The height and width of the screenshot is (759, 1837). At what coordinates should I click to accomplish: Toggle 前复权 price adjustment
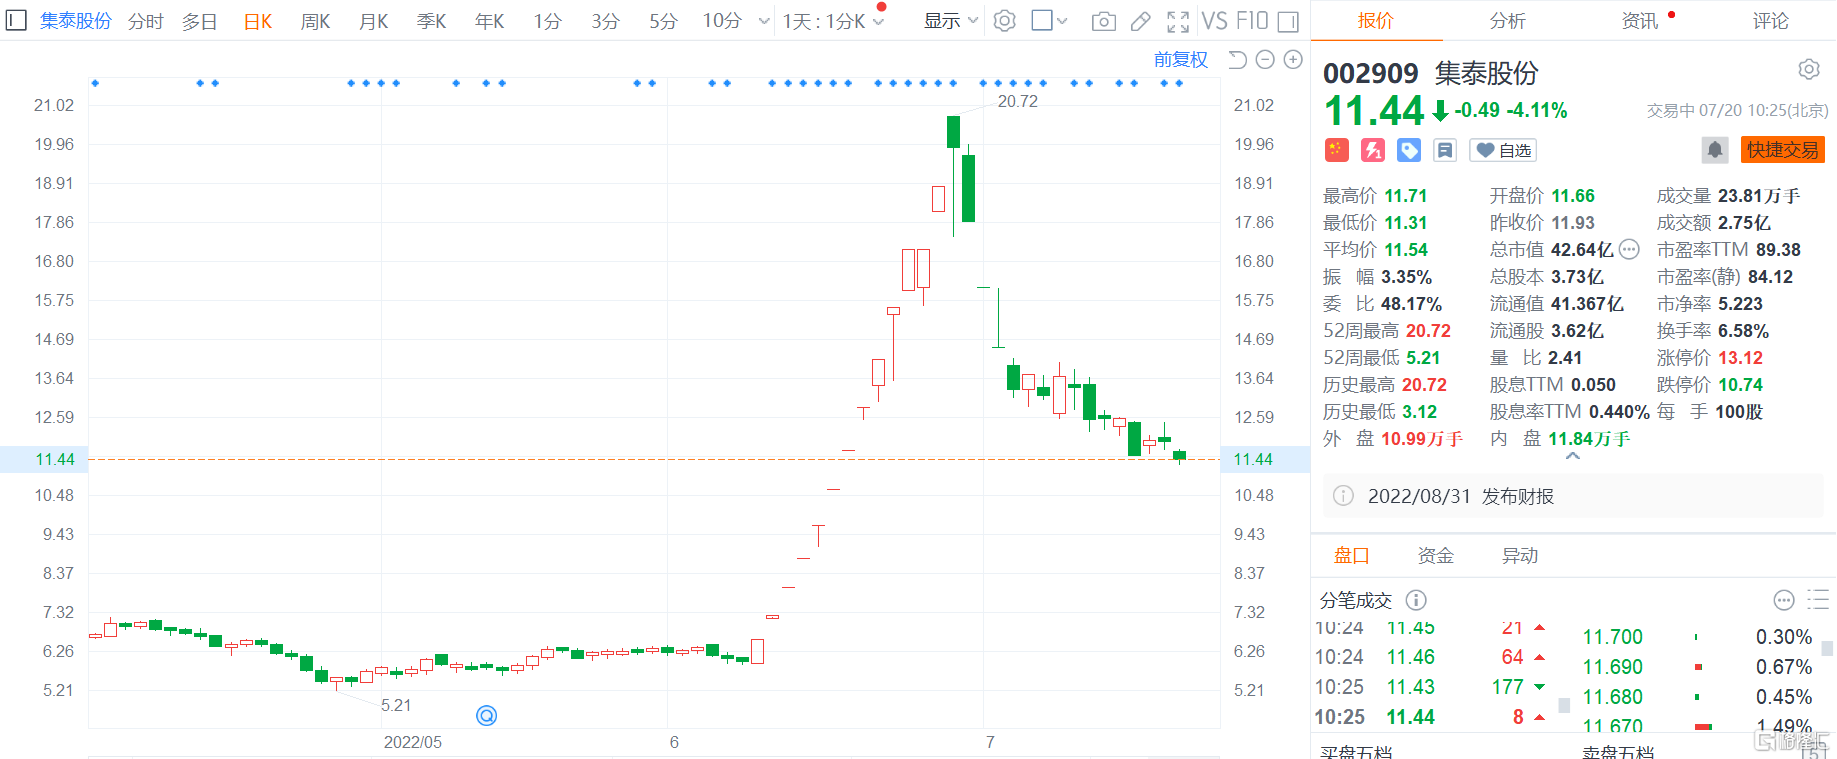point(1181,60)
